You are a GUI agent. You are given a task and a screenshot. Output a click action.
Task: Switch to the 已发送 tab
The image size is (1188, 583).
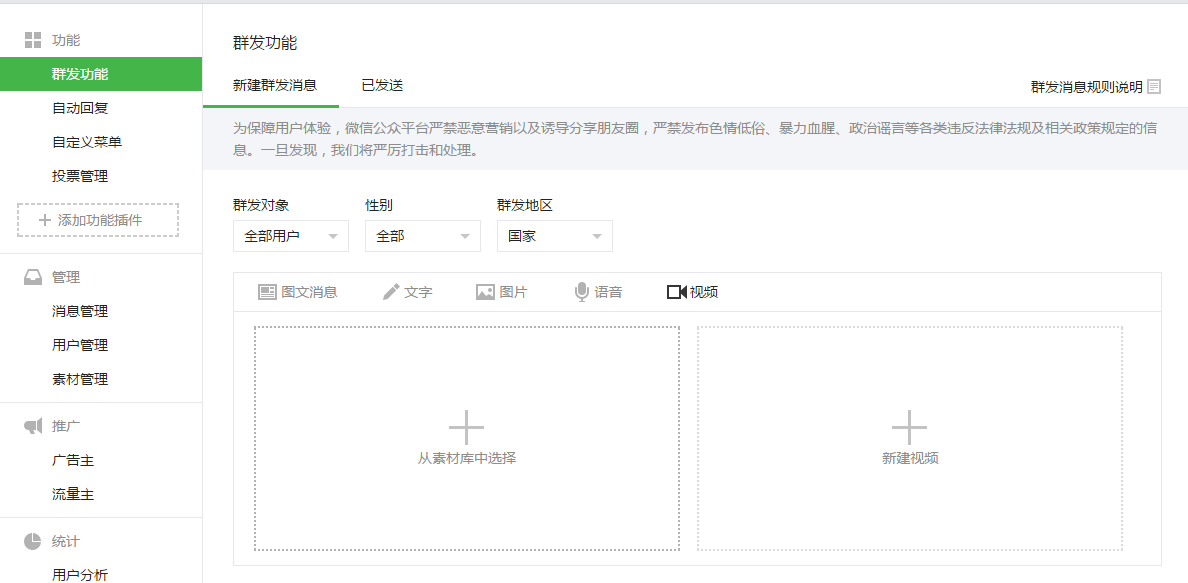pyautogui.click(x=379, y=85)
